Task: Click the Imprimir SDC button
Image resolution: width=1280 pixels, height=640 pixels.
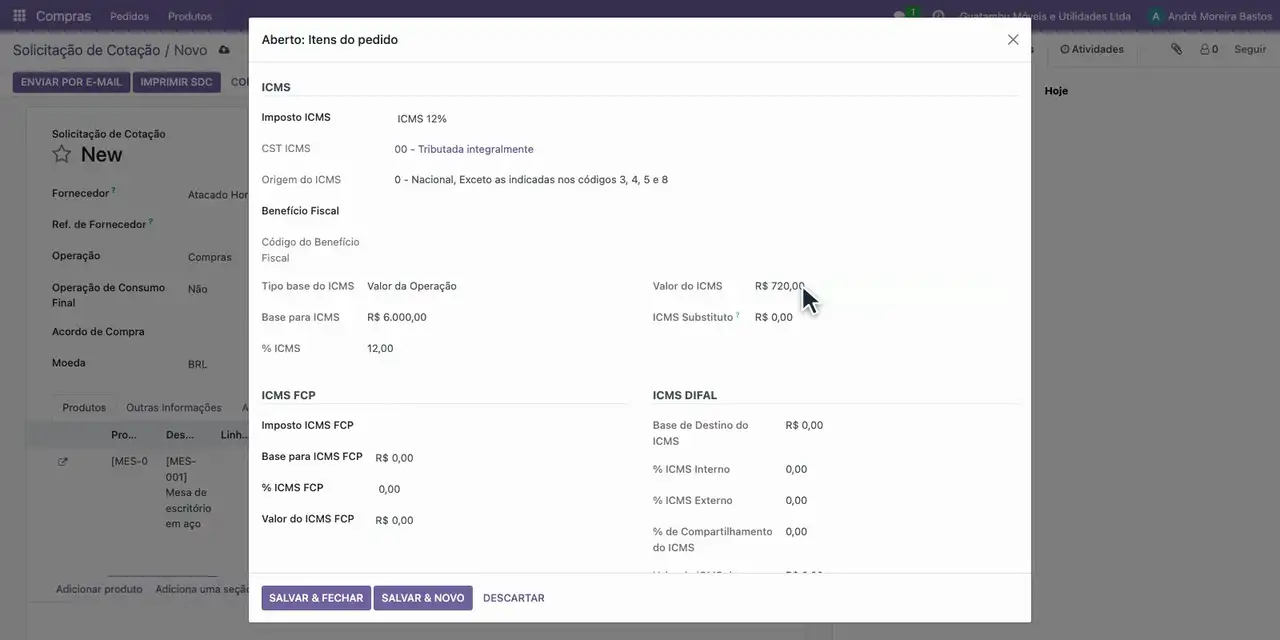Action: (177, 82)
